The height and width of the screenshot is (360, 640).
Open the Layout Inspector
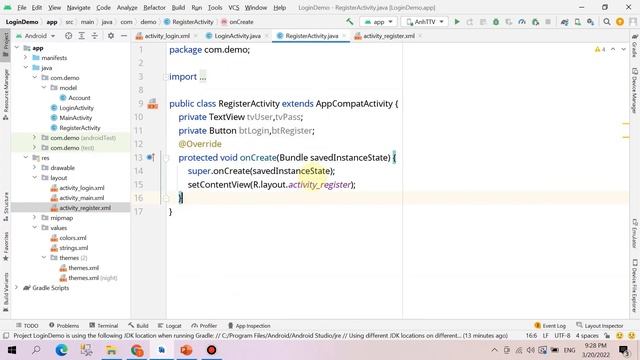(x=600, y=325)
